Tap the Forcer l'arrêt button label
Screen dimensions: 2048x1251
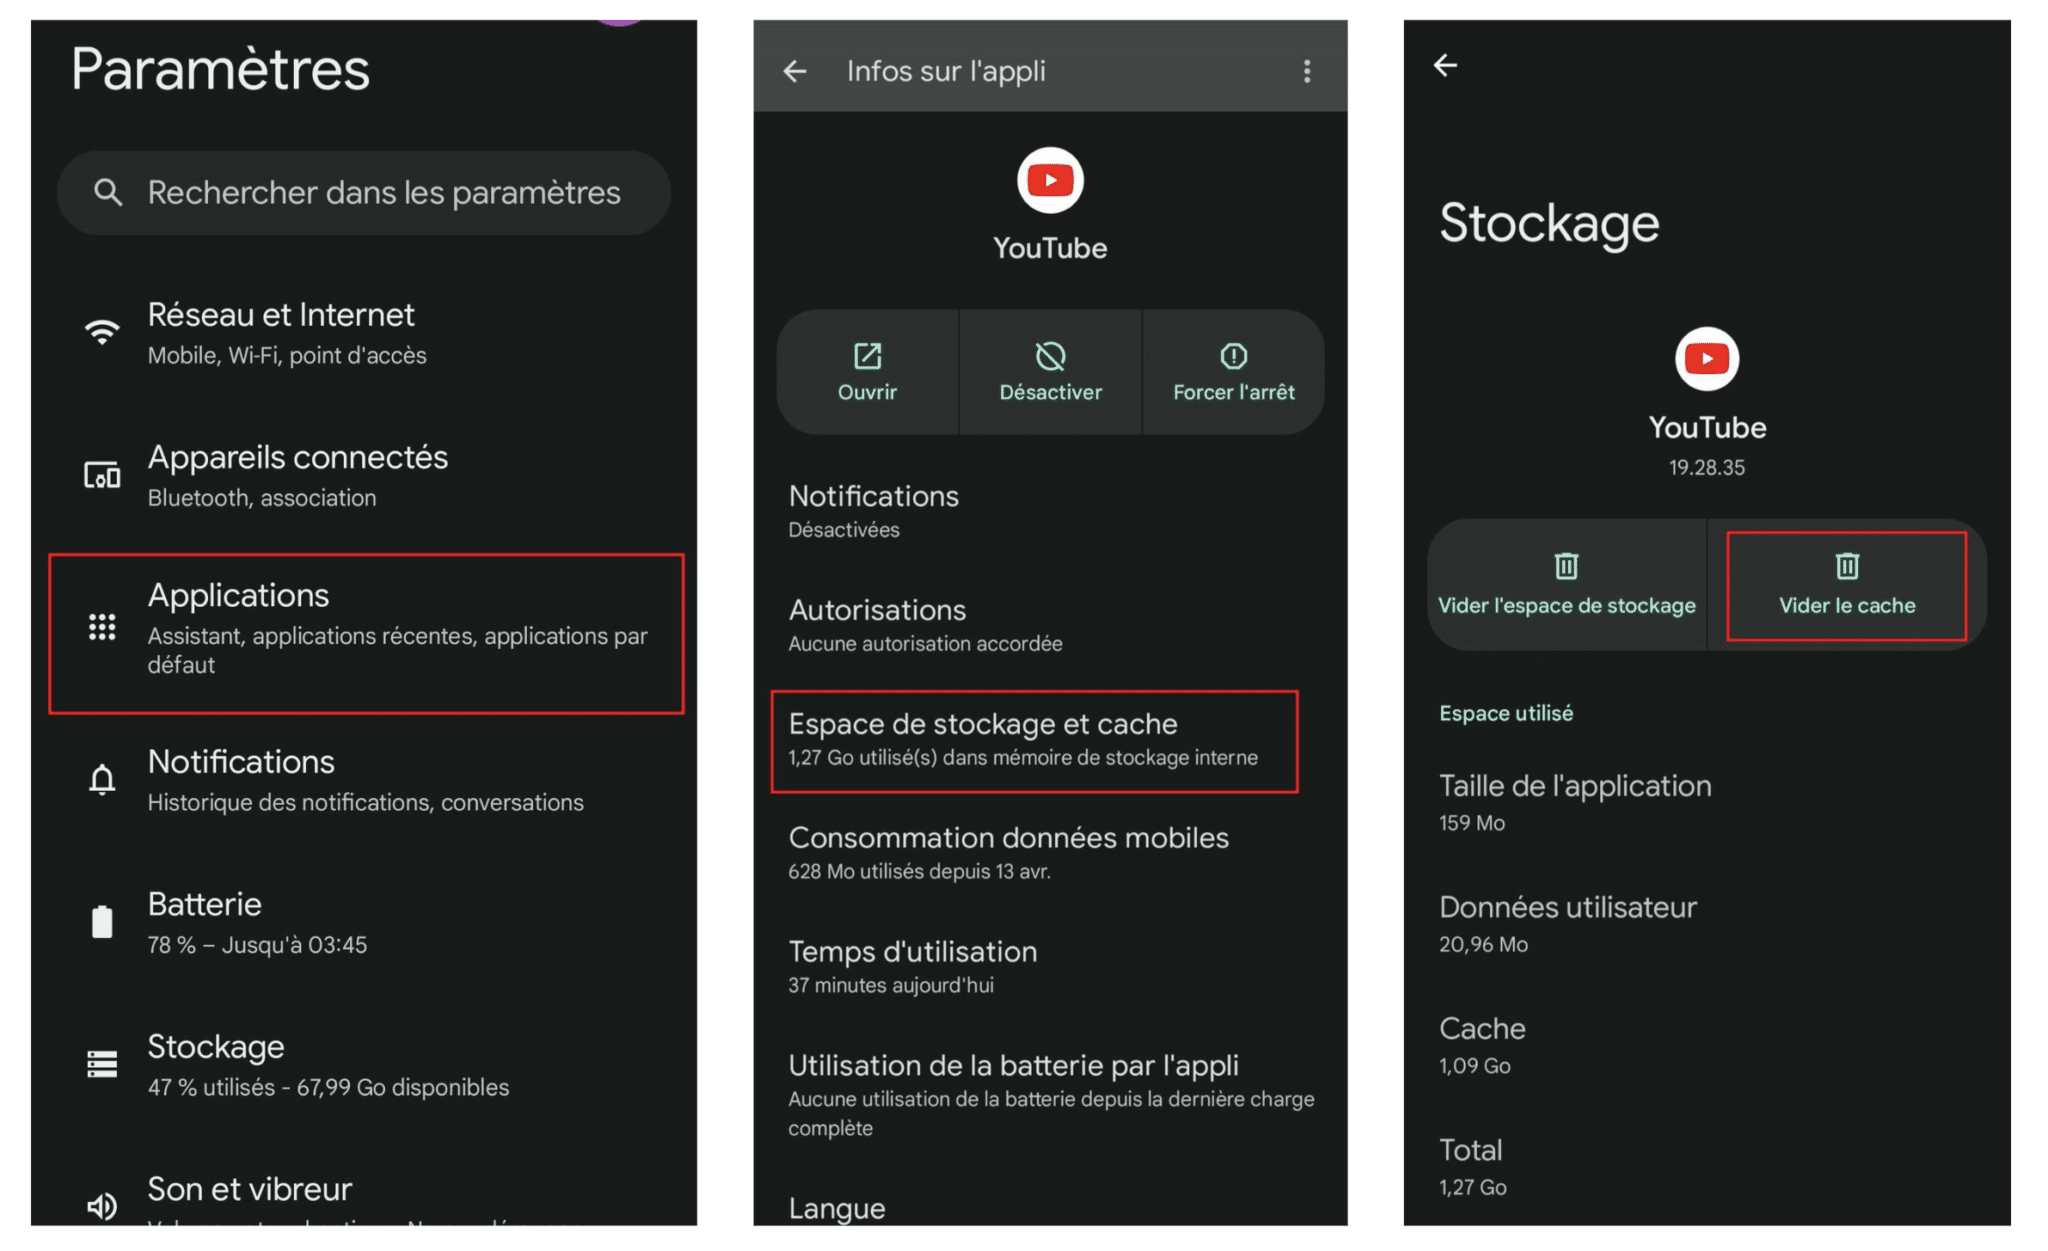point(1233,393)
